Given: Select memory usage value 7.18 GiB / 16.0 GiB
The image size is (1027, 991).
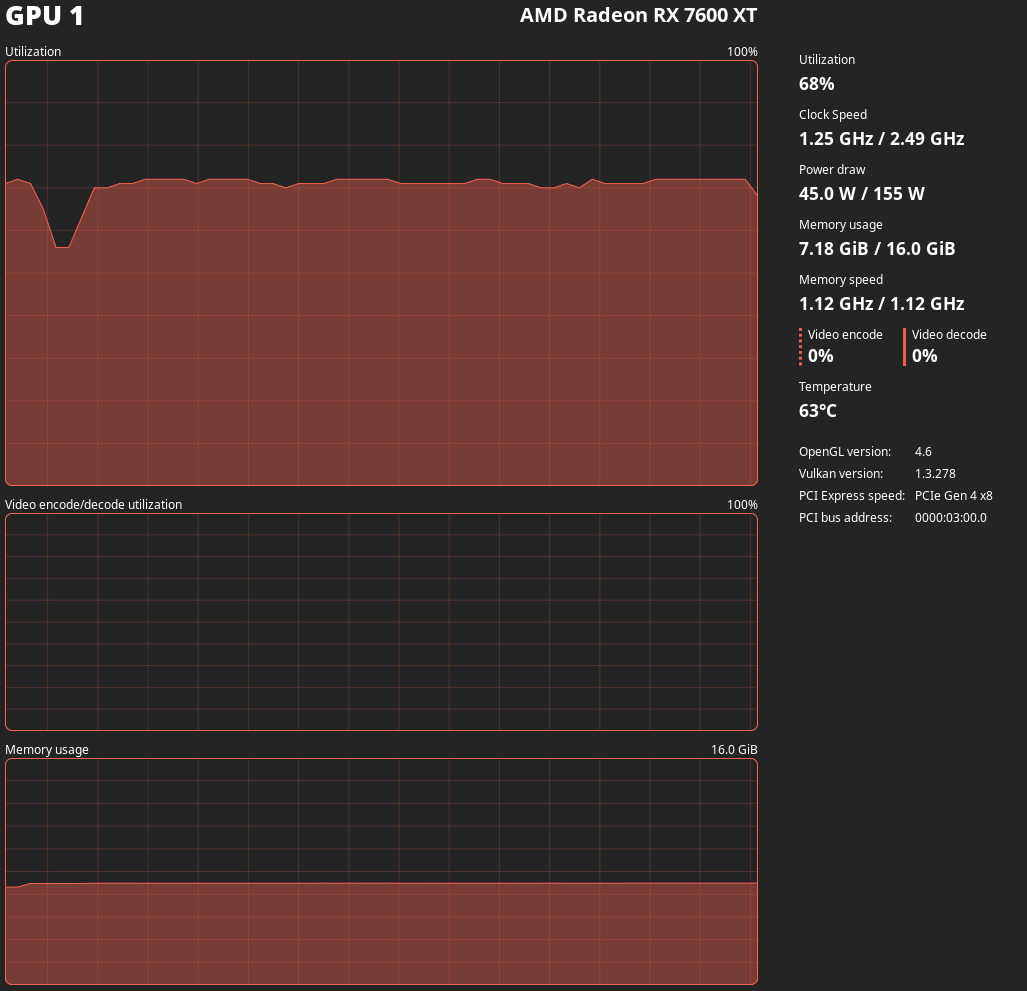Looking at the screenshot, I should (876, 249).
